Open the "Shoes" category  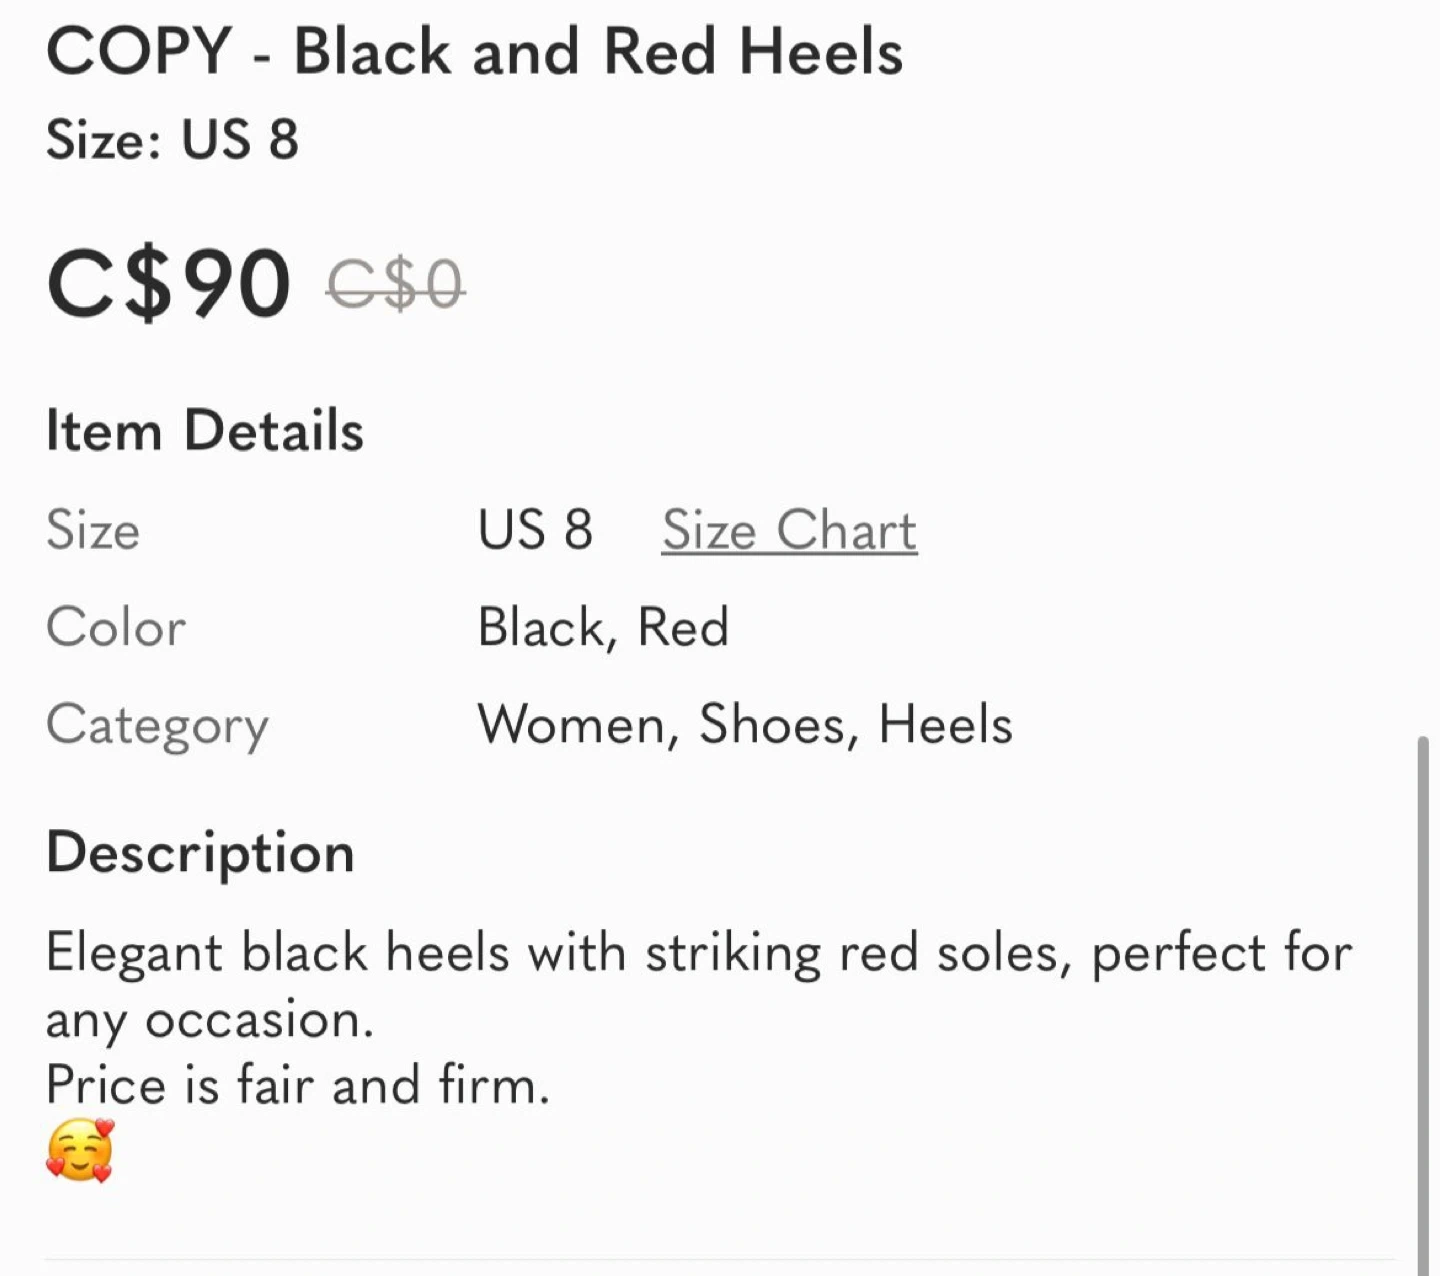coord(772,725)
